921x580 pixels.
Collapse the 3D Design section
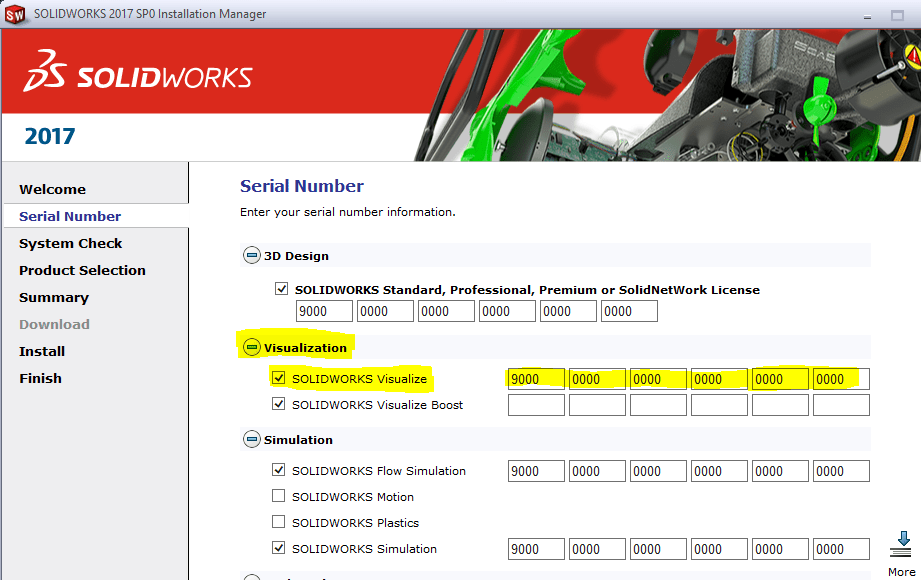click(x=252, y=256)
